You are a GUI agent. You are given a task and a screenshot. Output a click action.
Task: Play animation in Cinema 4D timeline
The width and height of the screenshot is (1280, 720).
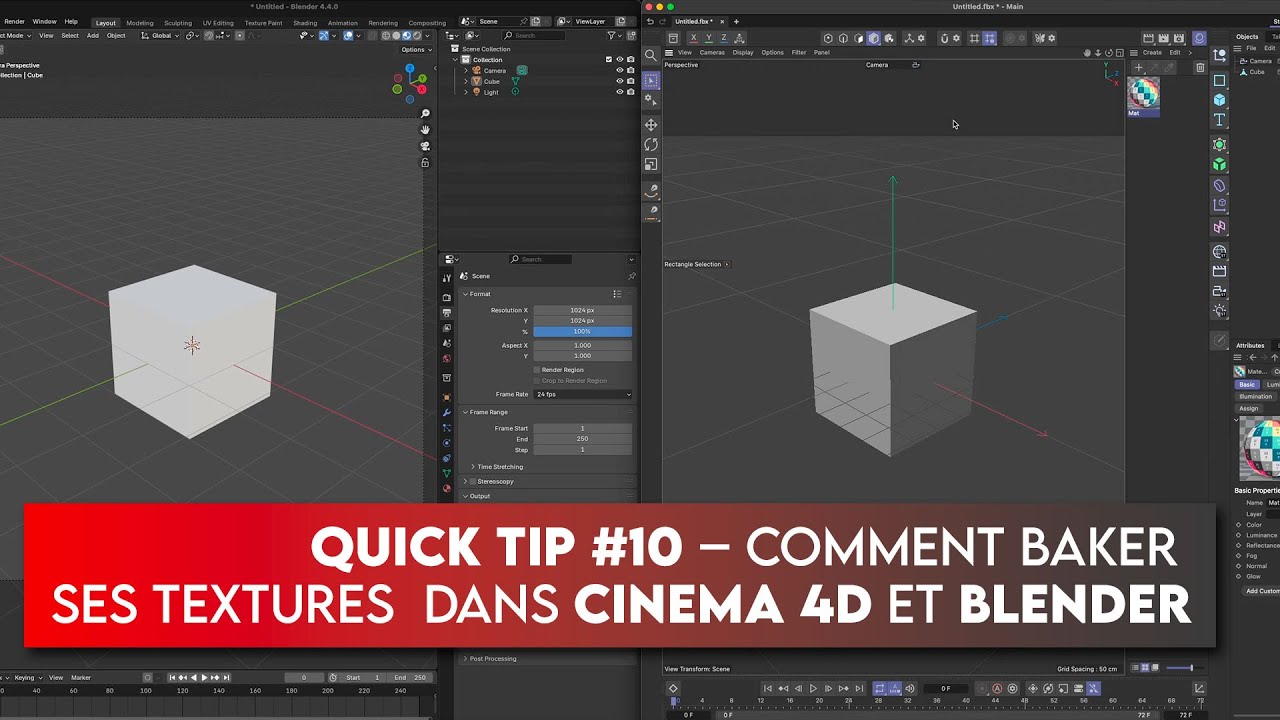point(813,688)
